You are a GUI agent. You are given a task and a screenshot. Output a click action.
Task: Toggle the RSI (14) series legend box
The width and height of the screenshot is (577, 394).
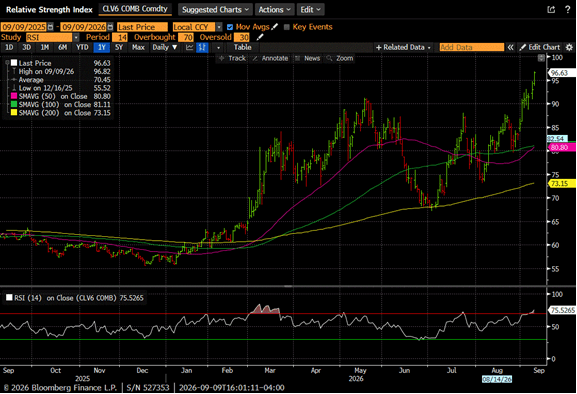(9, 298)
